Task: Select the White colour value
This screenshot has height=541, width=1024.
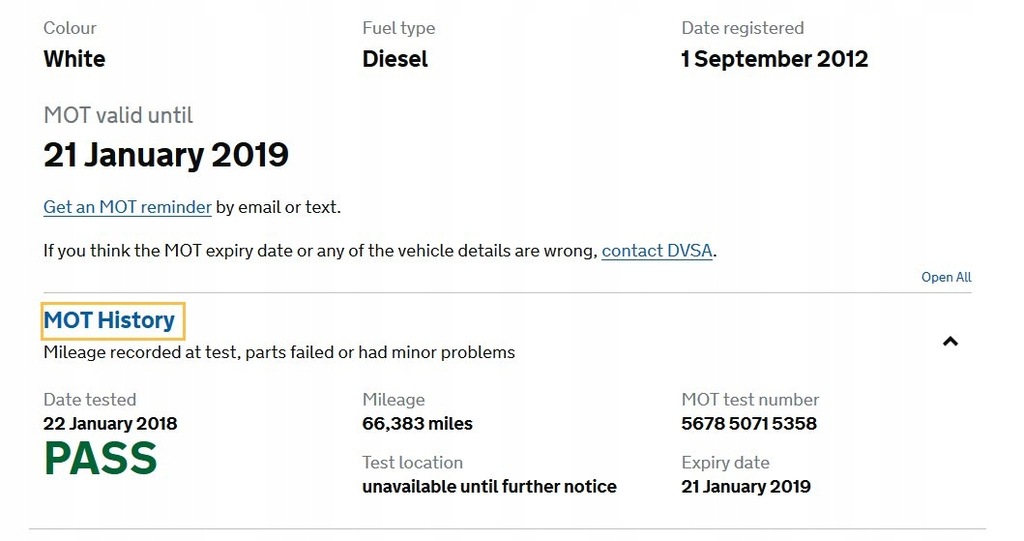Action: 74,59
